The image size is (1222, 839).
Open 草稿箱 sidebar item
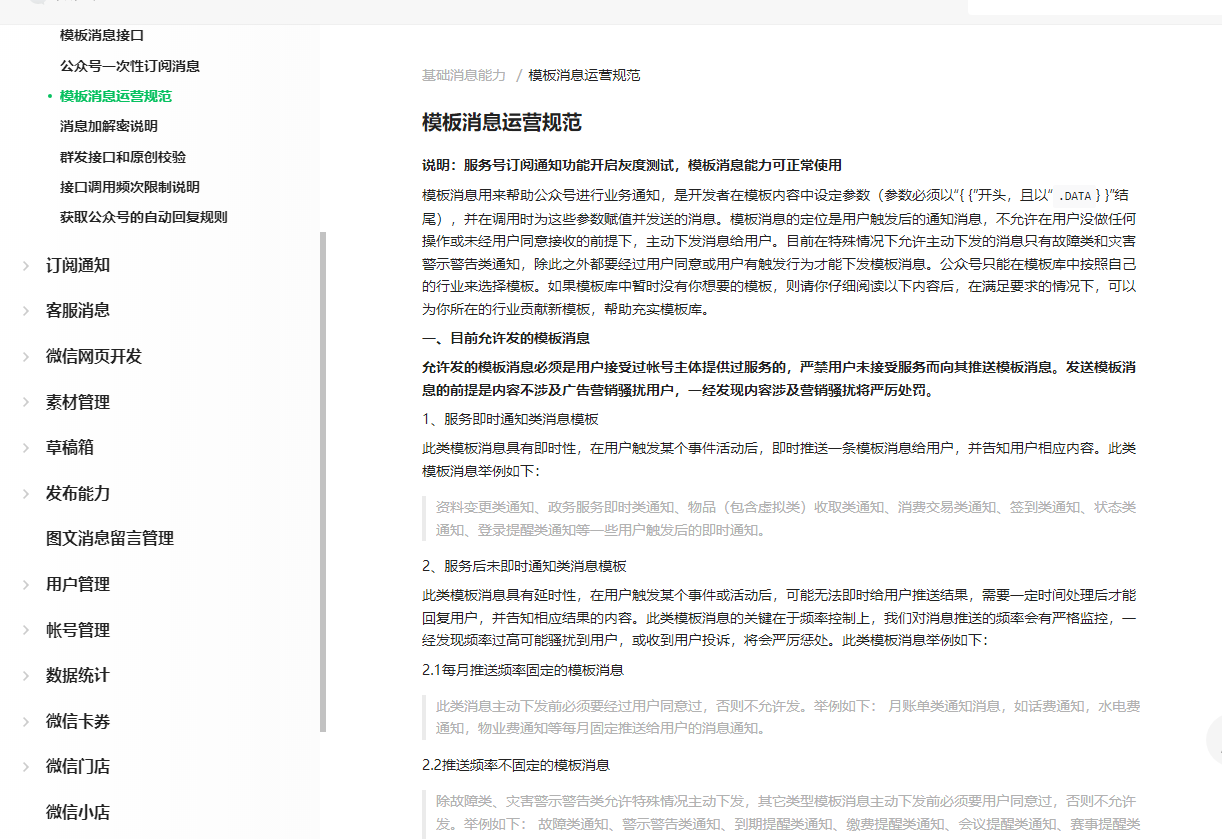[70, 447]
